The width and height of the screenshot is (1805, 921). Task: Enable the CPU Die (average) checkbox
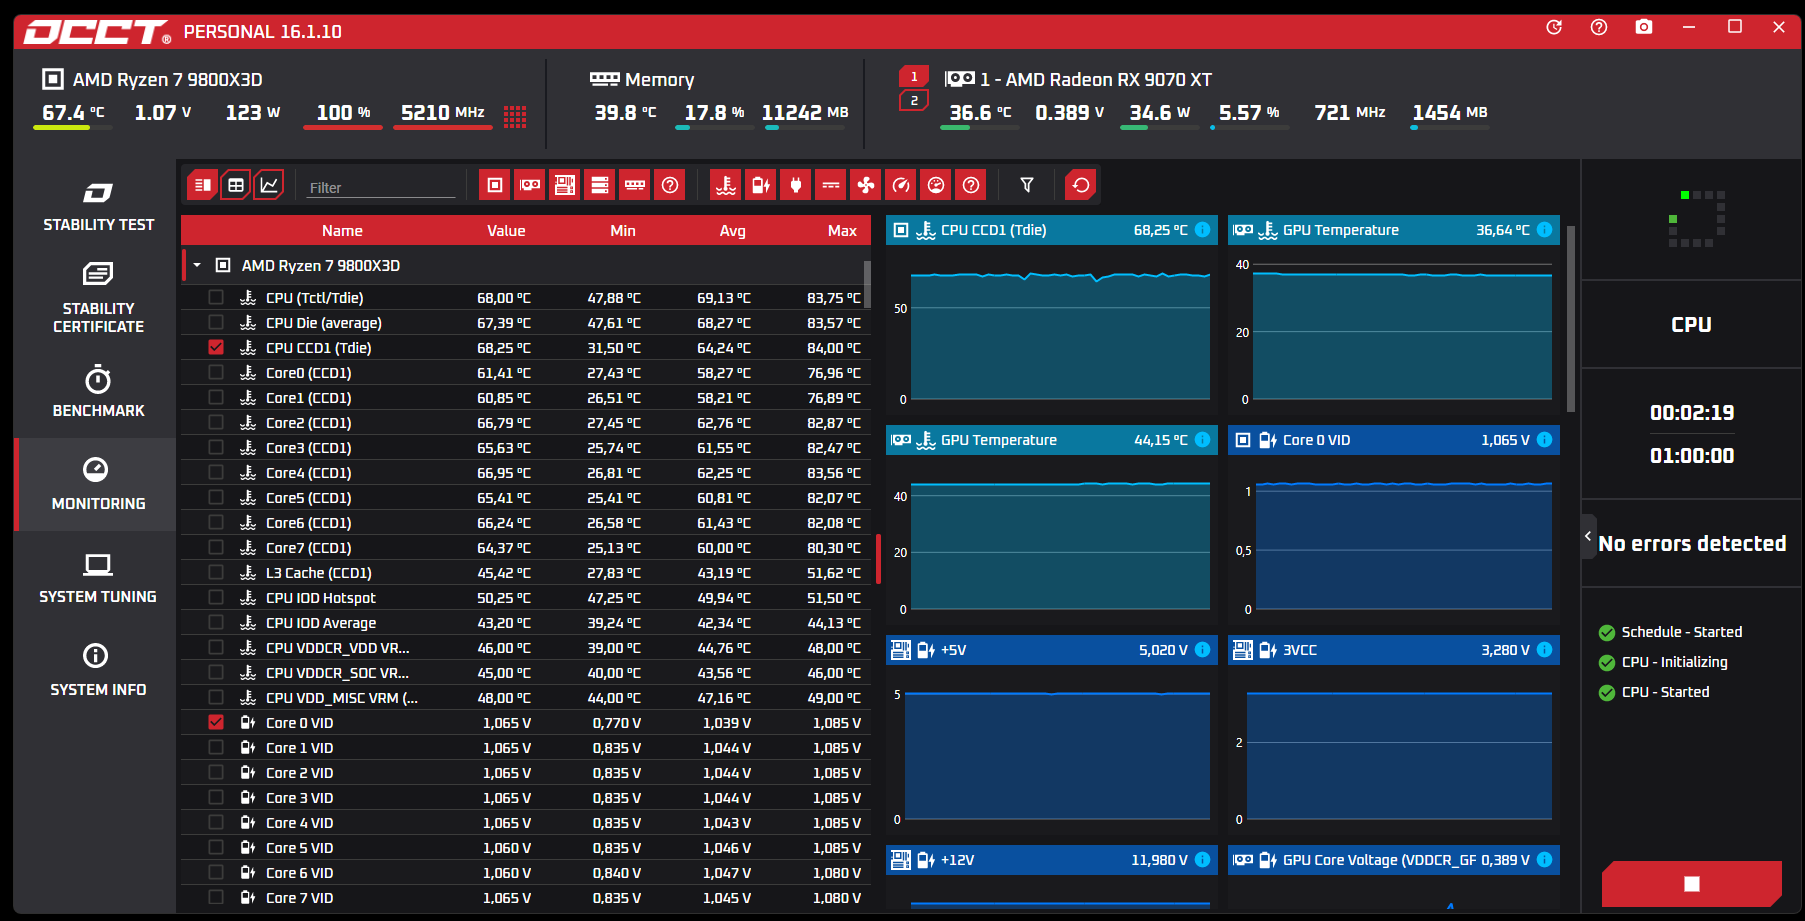click(x=216, y=322)
